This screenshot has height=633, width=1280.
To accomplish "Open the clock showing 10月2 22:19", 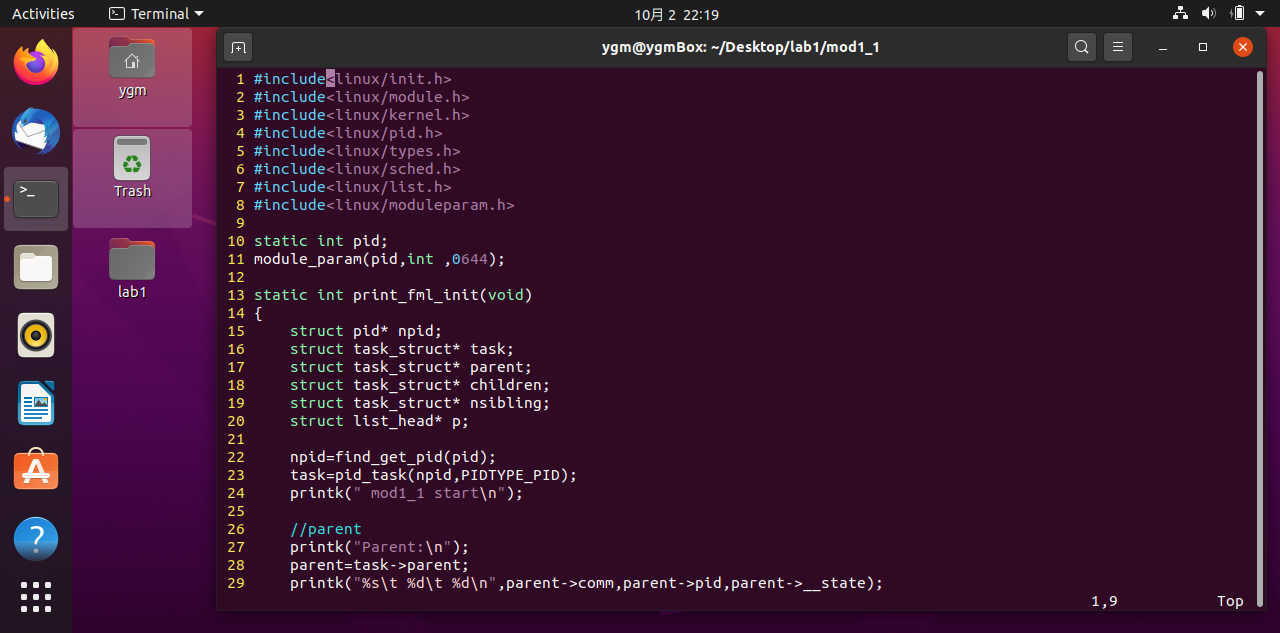I will pyautogui.click(x=677, y=14).
